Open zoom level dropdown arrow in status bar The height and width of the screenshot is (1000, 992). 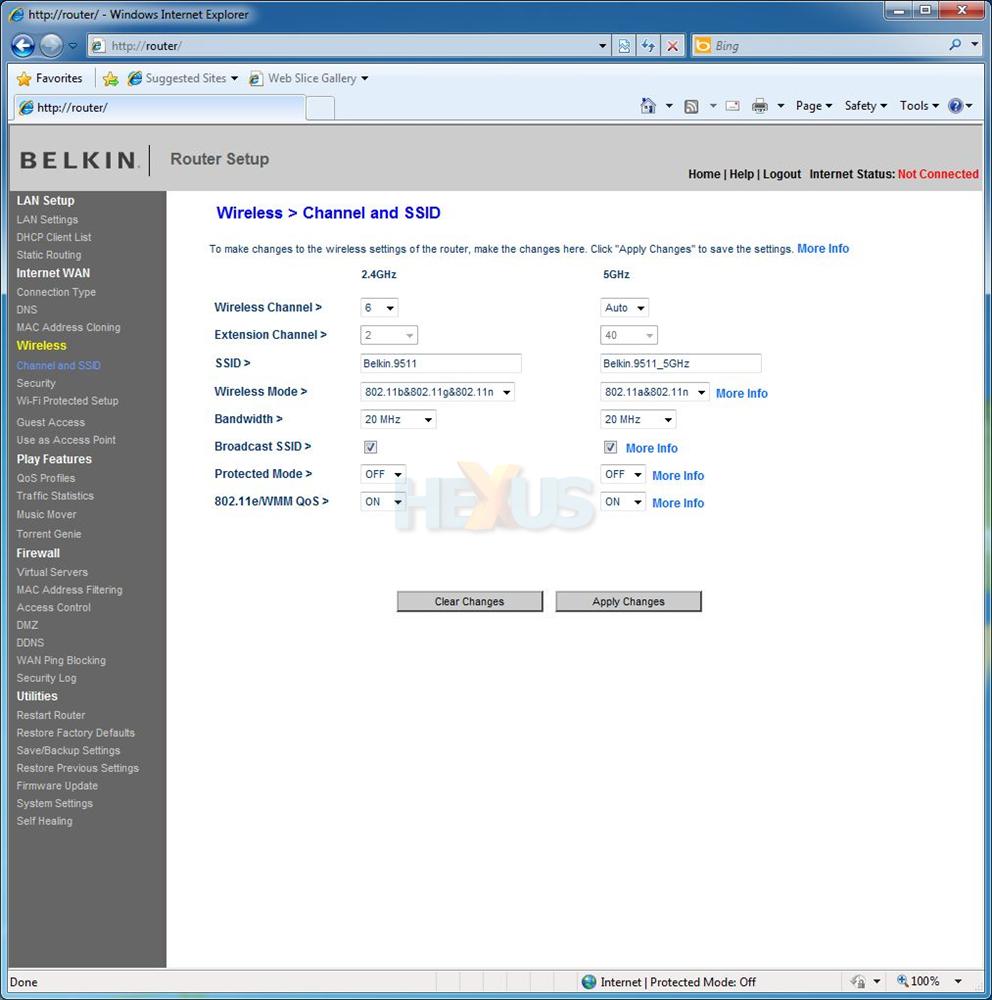[958, 982]
